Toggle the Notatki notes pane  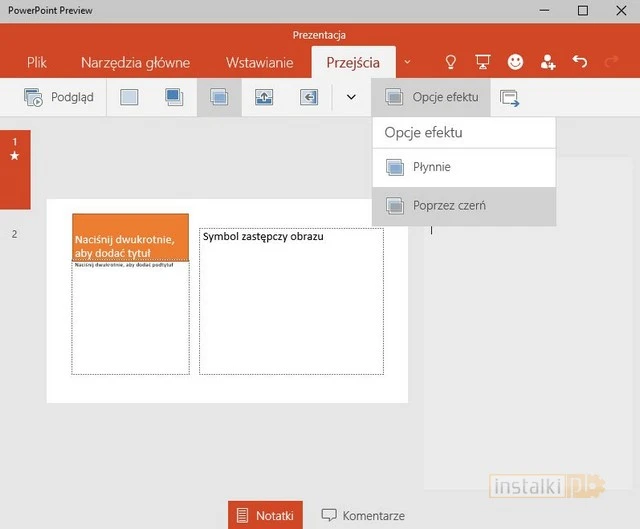tap(265, 516)
